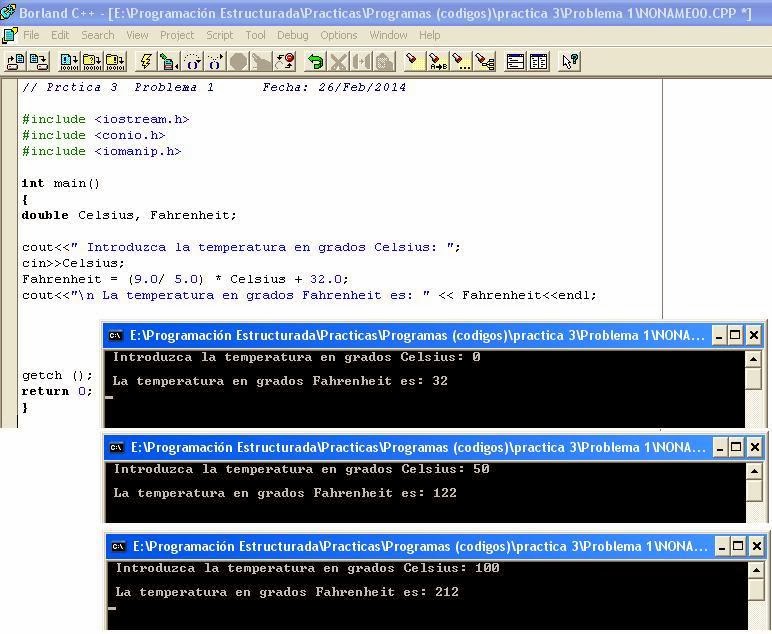772x634 pixels.
Task: Open the Script menu
Action: pyautogui.click(x=220, y=35)
